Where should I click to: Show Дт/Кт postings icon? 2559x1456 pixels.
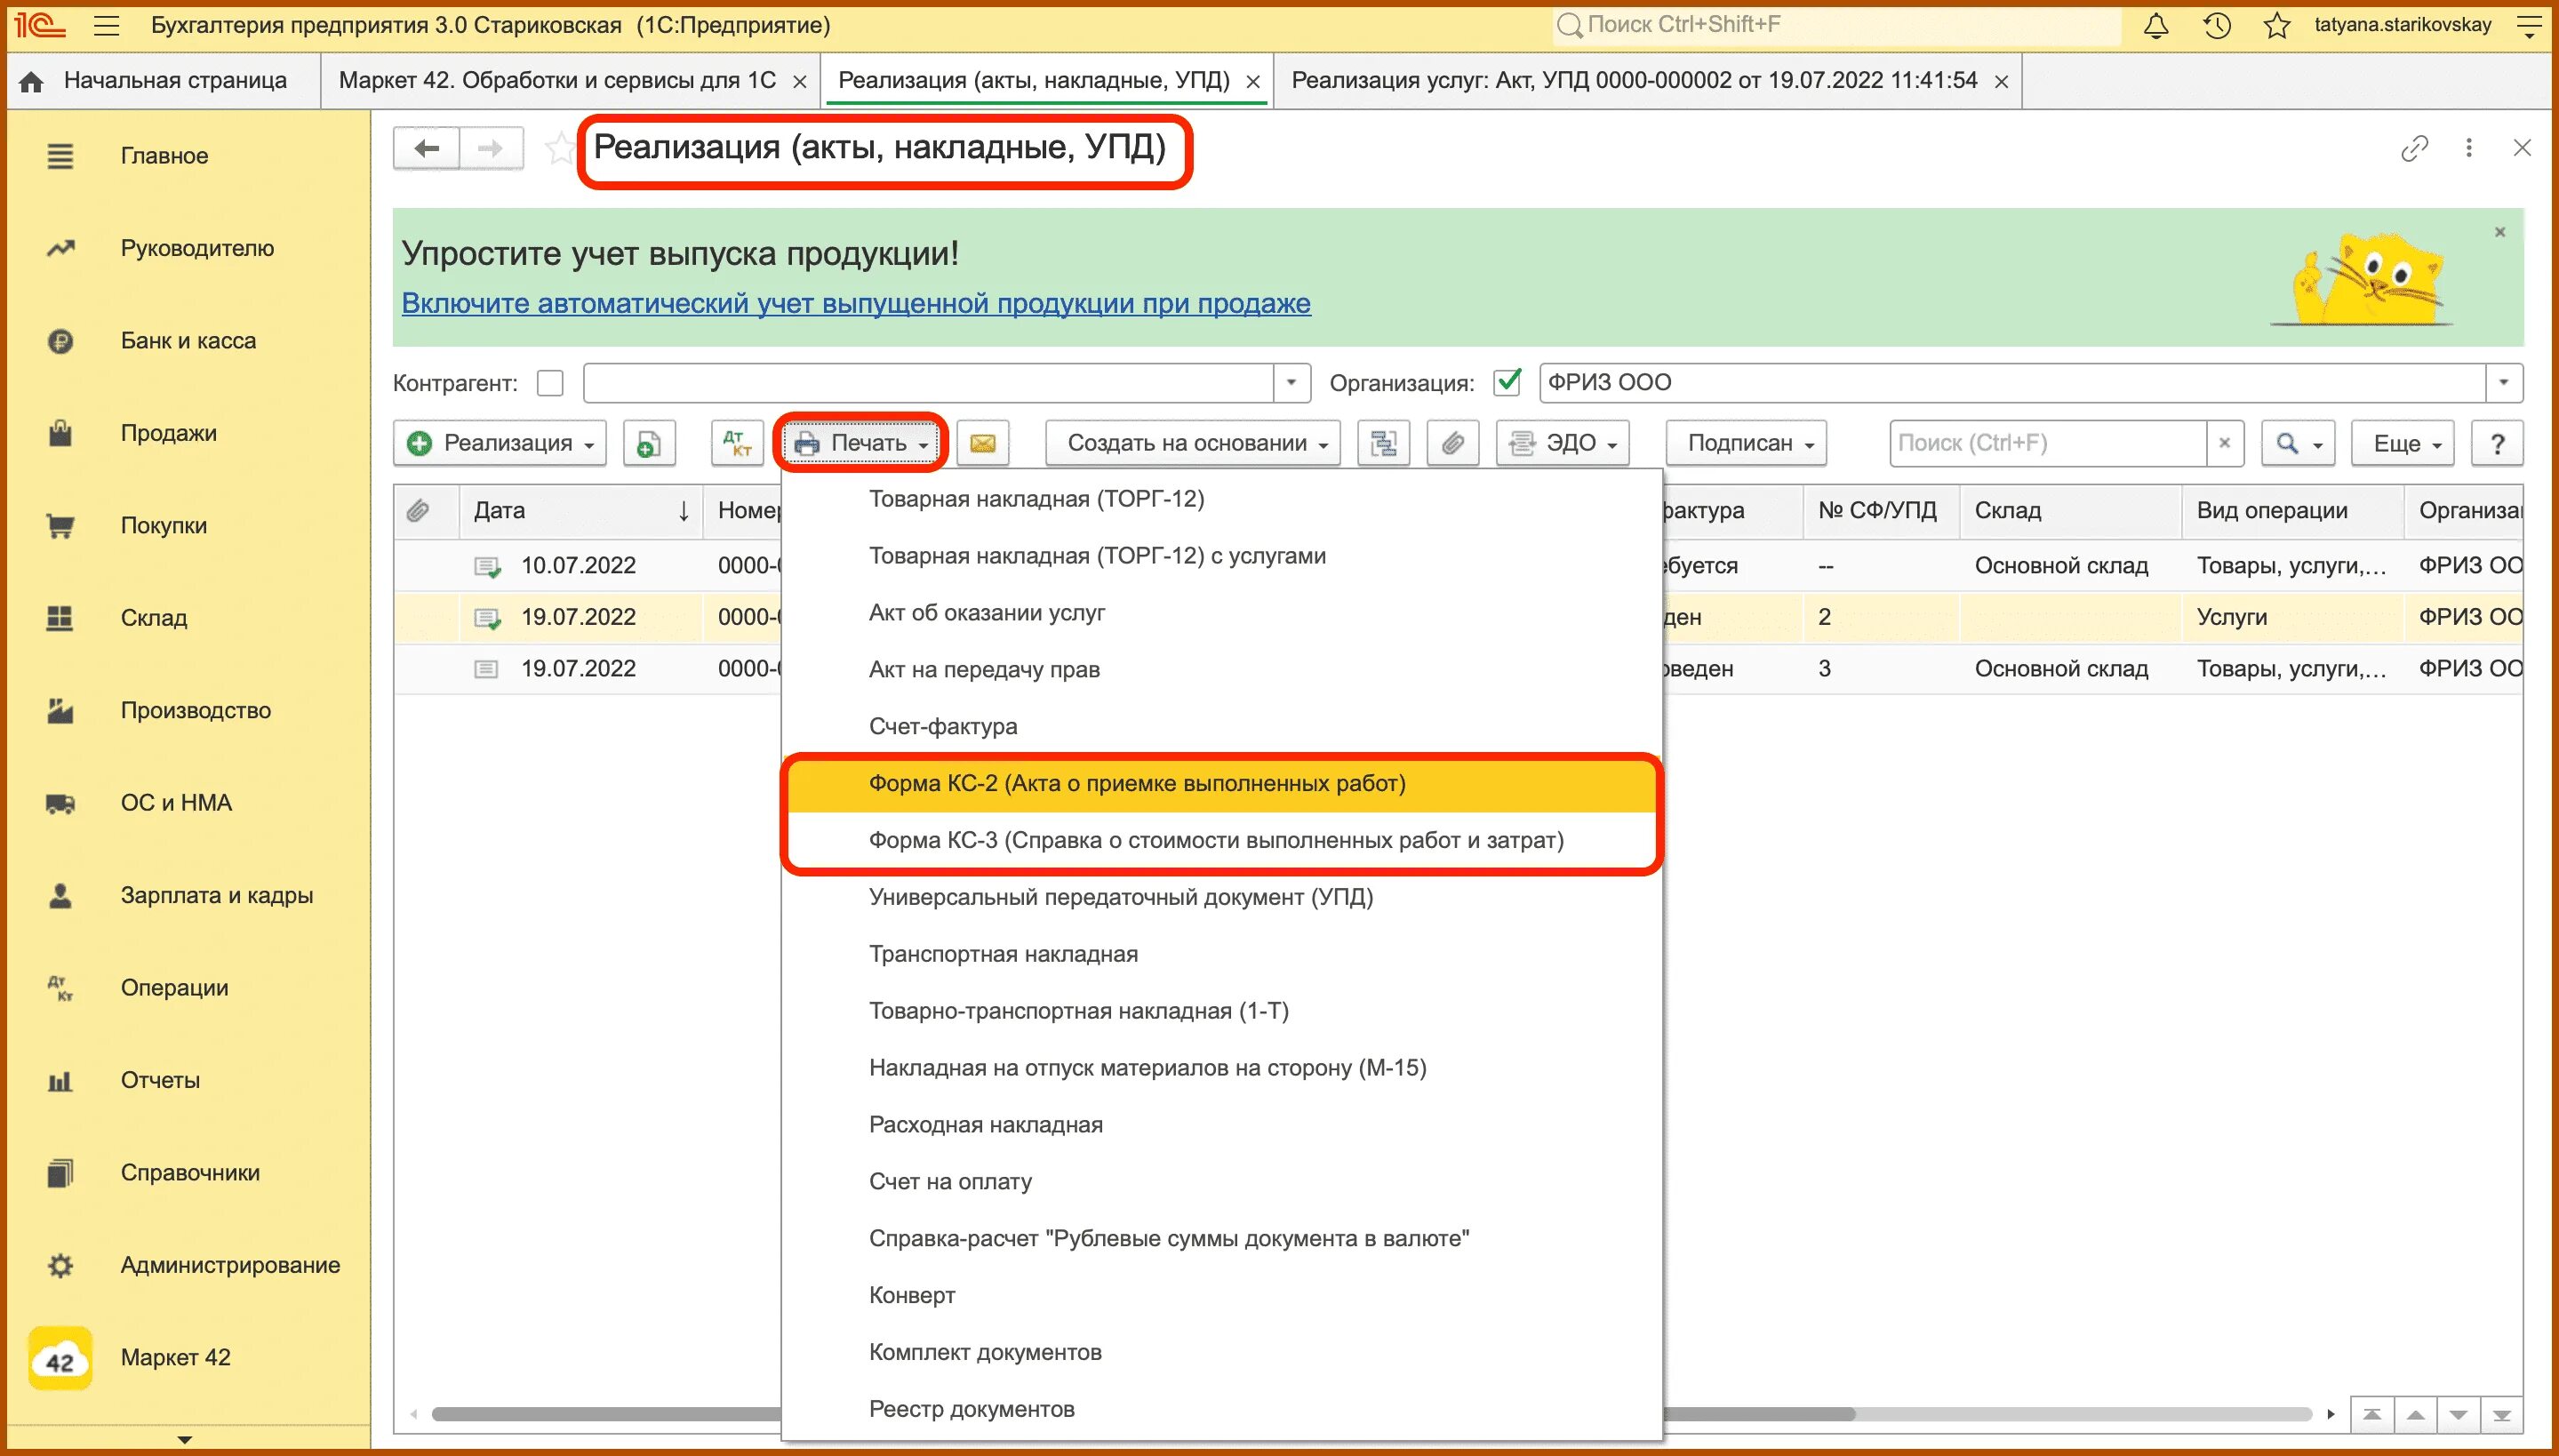[x=737, y=443]
